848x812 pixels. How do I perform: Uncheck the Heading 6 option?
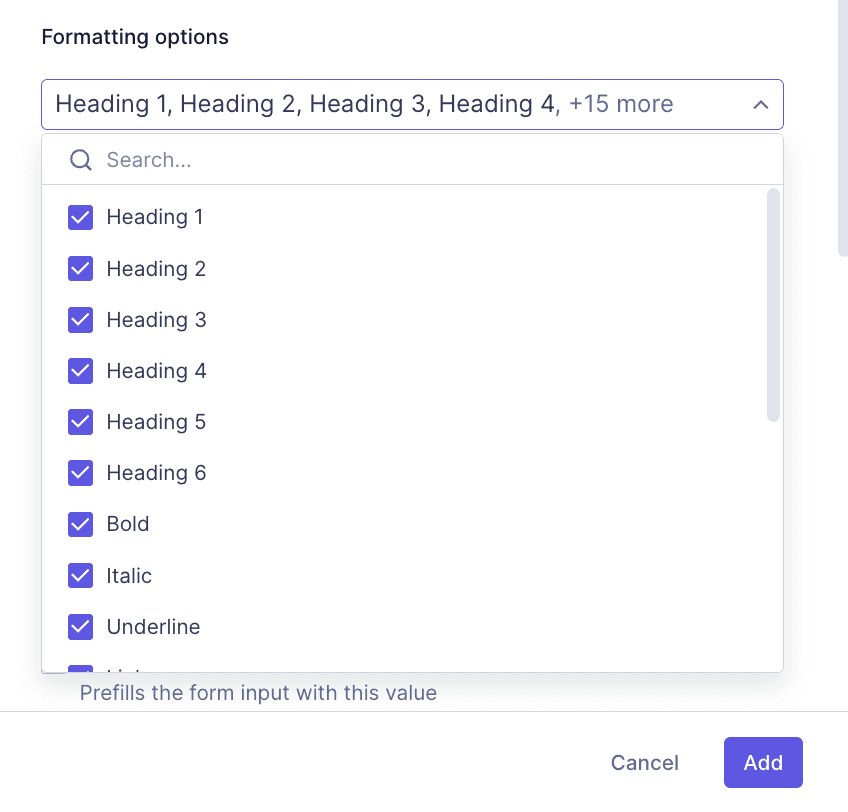click(x=80, y=473)
